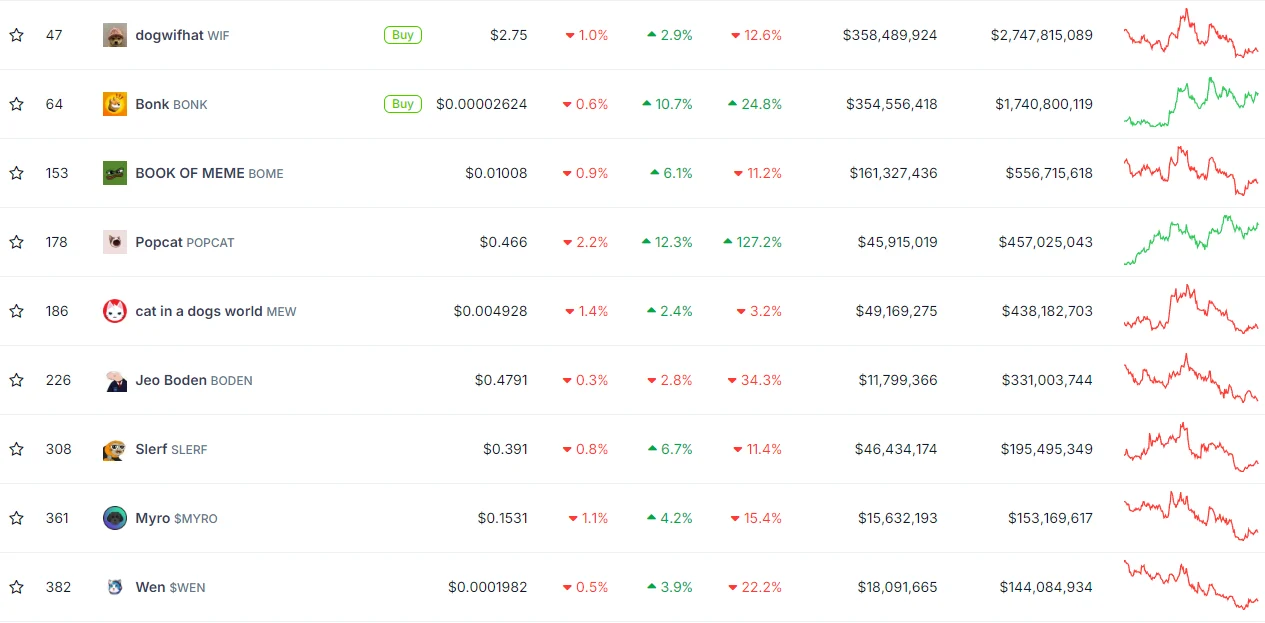Click the Wen coin logo icon

coord(115,587)
